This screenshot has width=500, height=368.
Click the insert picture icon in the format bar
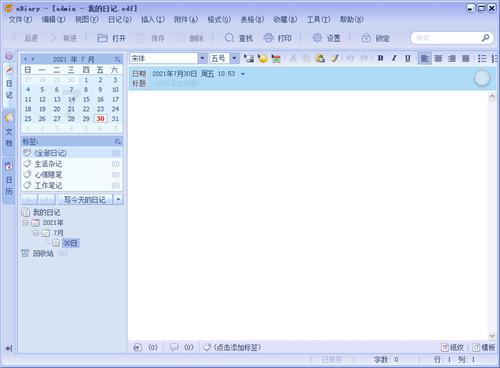click(x=248, y=58)
